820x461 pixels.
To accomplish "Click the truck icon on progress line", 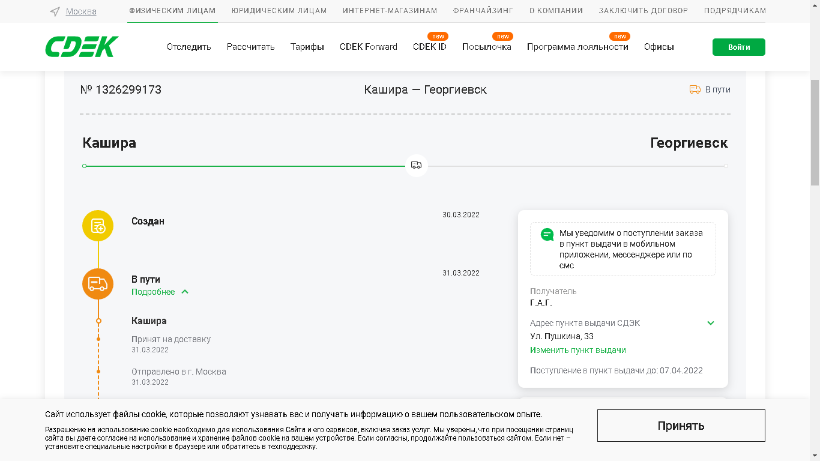I will tap(416, 165).
